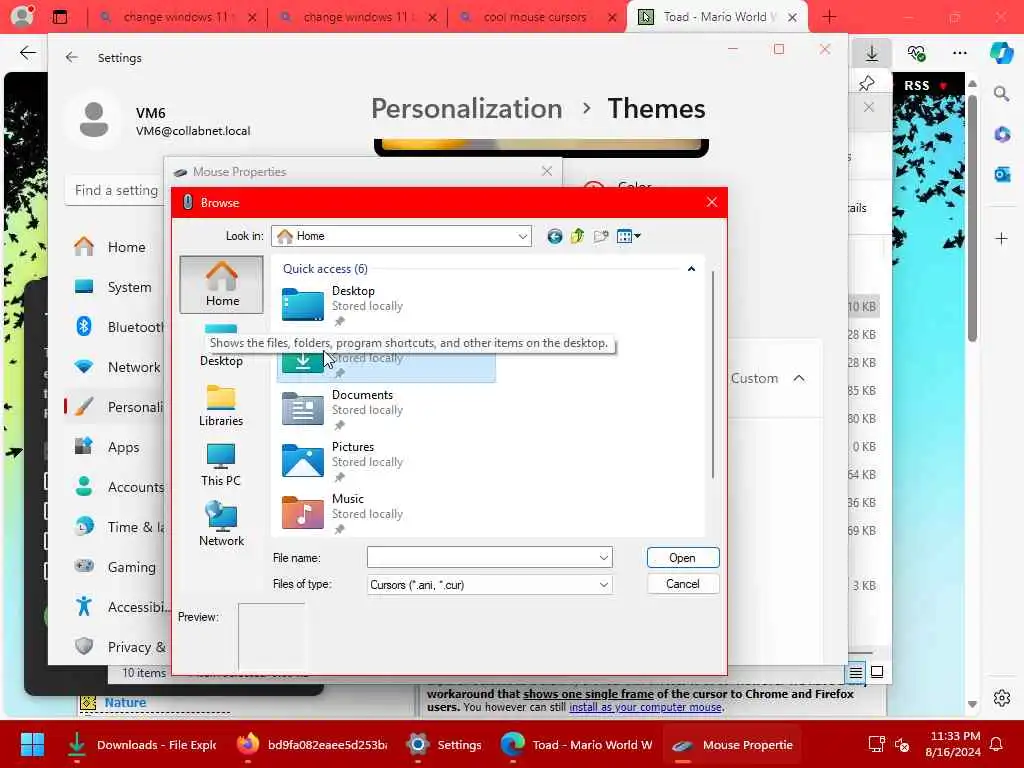The image size is (1024, 768).
Task: Select Libraries in the Browse places bar
Action: [221, 406]
